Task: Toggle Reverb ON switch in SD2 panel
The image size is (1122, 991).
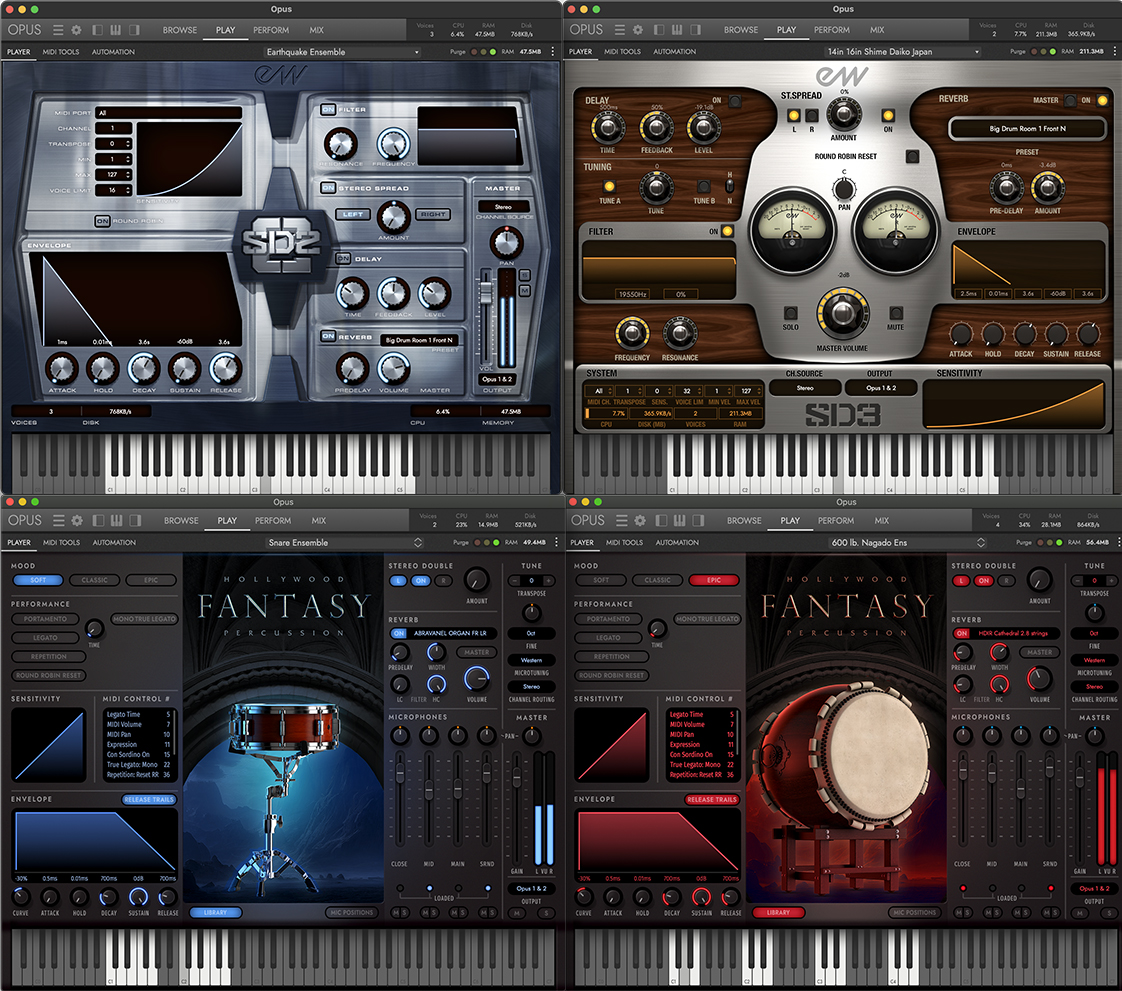Action: coord(328,336)
